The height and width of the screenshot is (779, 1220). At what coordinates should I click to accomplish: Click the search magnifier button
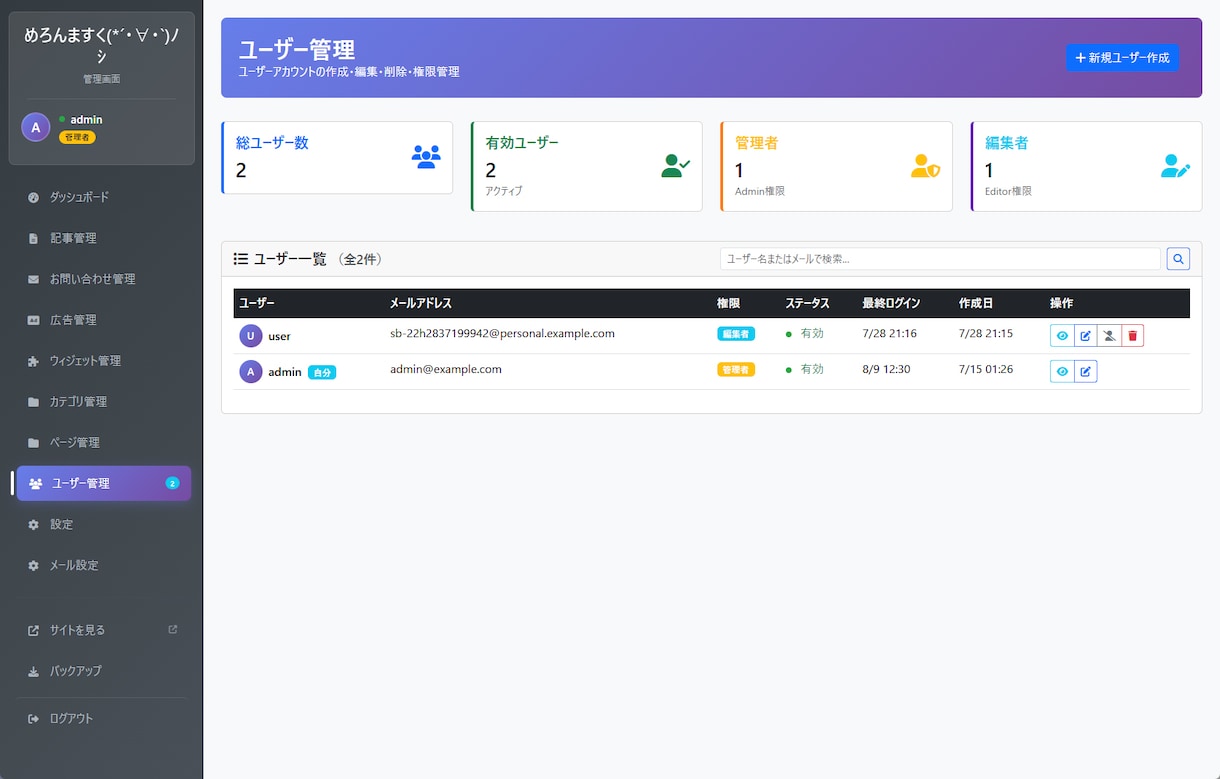tap(1179, 259)
